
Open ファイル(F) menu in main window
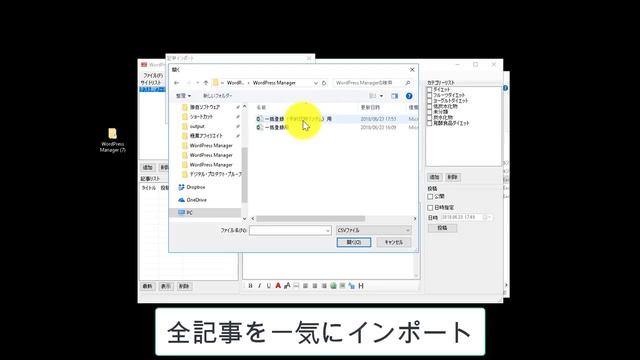tap(153, 76)
